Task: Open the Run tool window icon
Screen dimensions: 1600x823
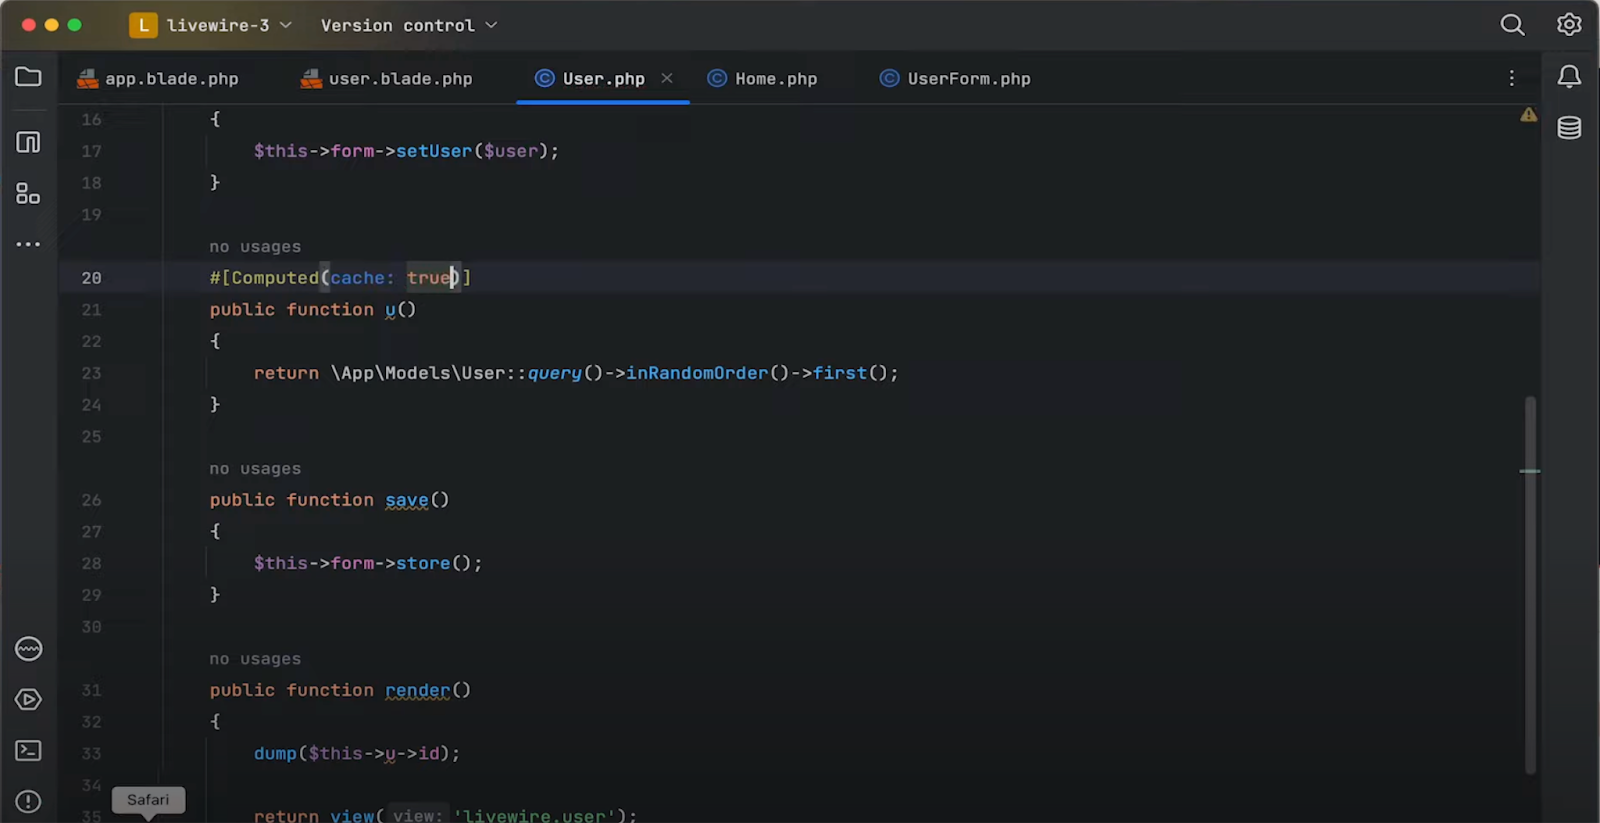Action: coord(28,699)
